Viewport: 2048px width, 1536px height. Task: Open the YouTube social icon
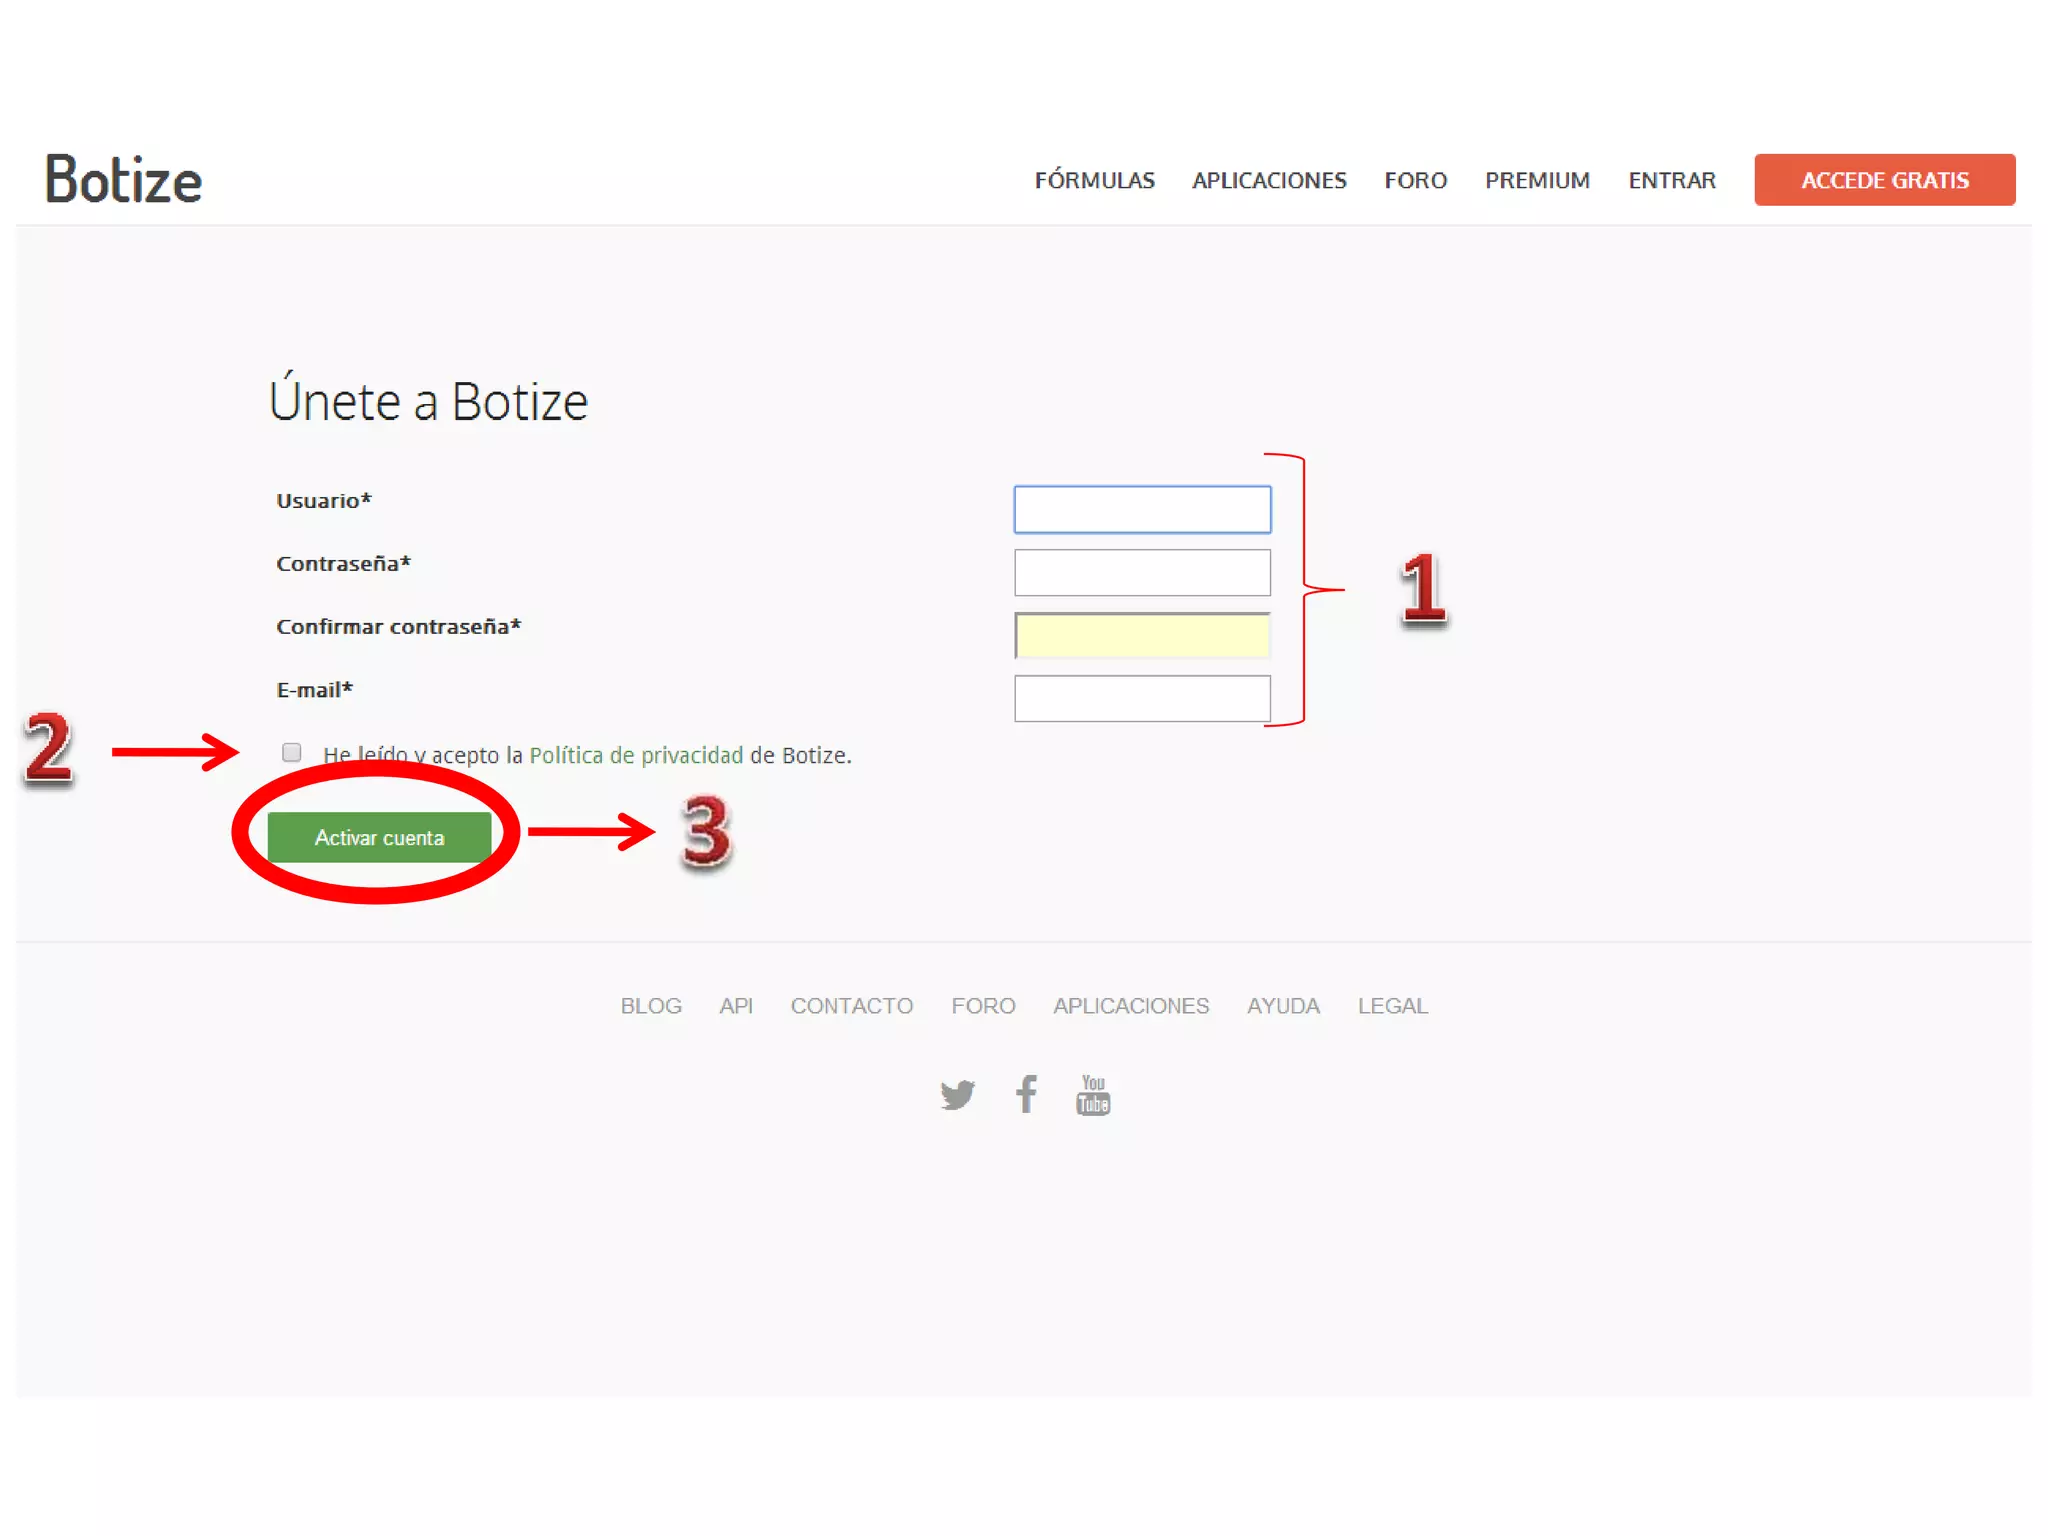pos(1093,1094)
